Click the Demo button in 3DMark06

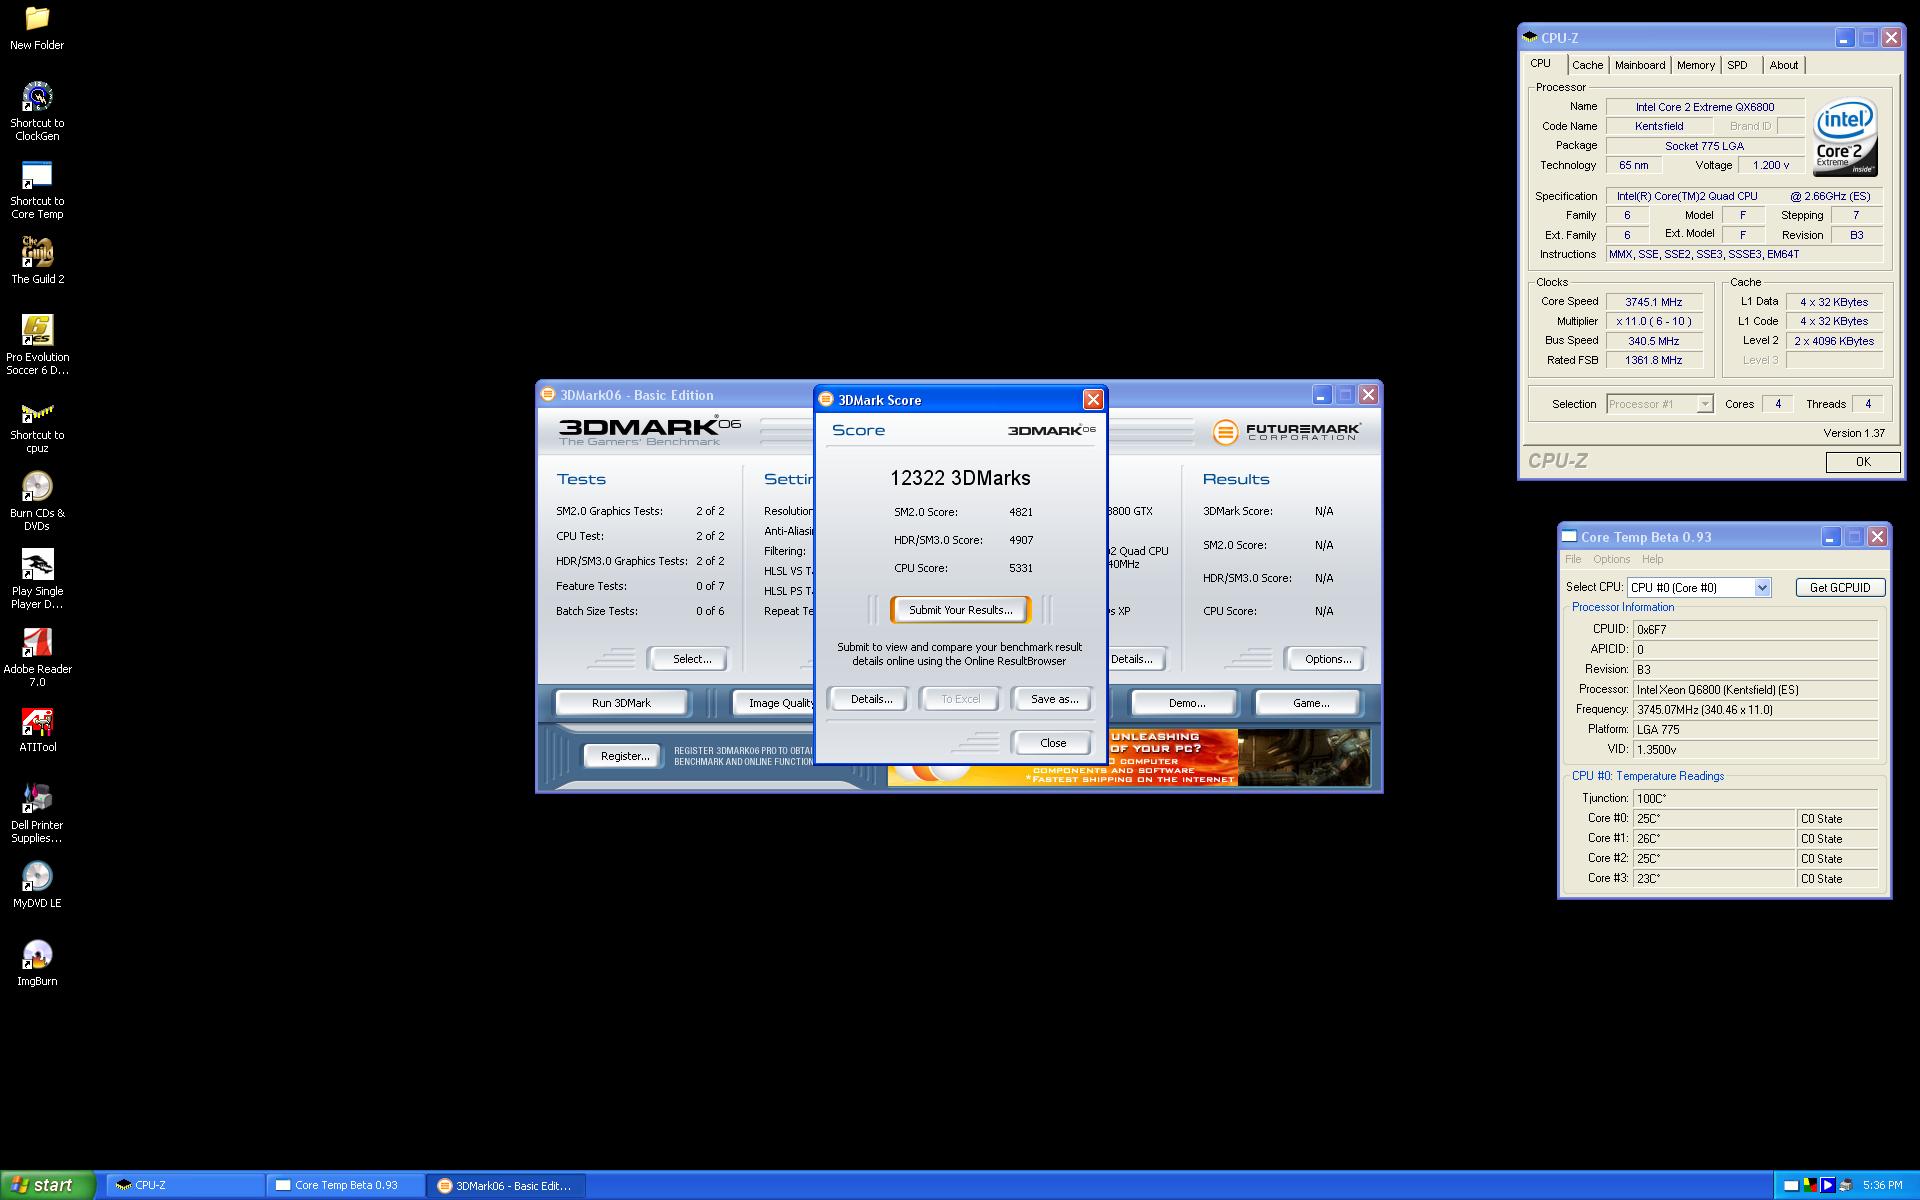(1186, 703)
